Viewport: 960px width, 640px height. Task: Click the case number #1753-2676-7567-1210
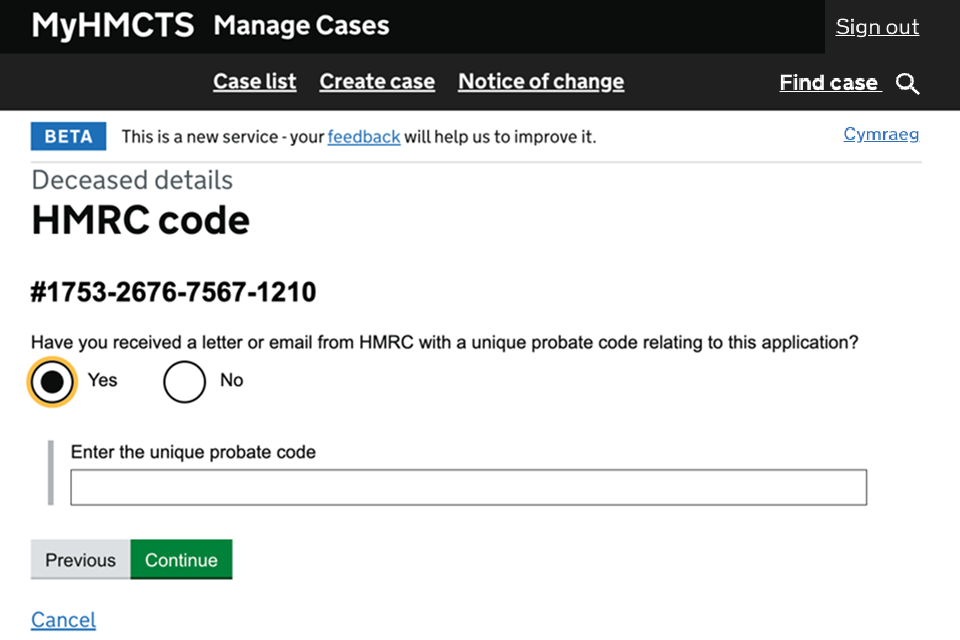click(x=173, y=292)
